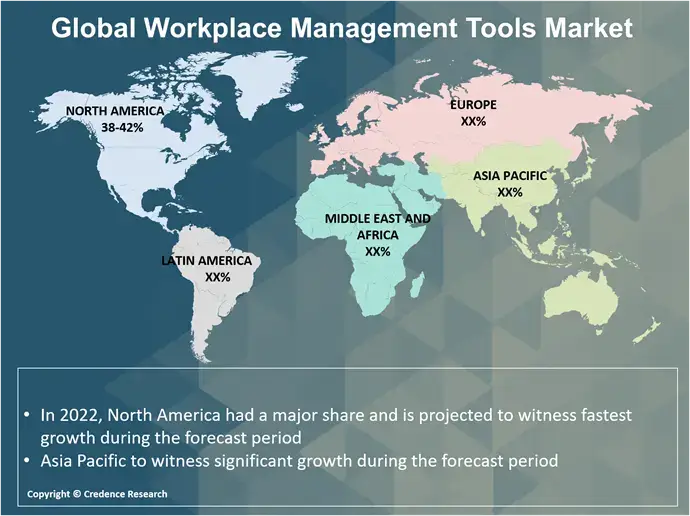Click the Copyright Credence Research text
The width and height of the screenshot is (690, 516).
(x=97, y=494)
